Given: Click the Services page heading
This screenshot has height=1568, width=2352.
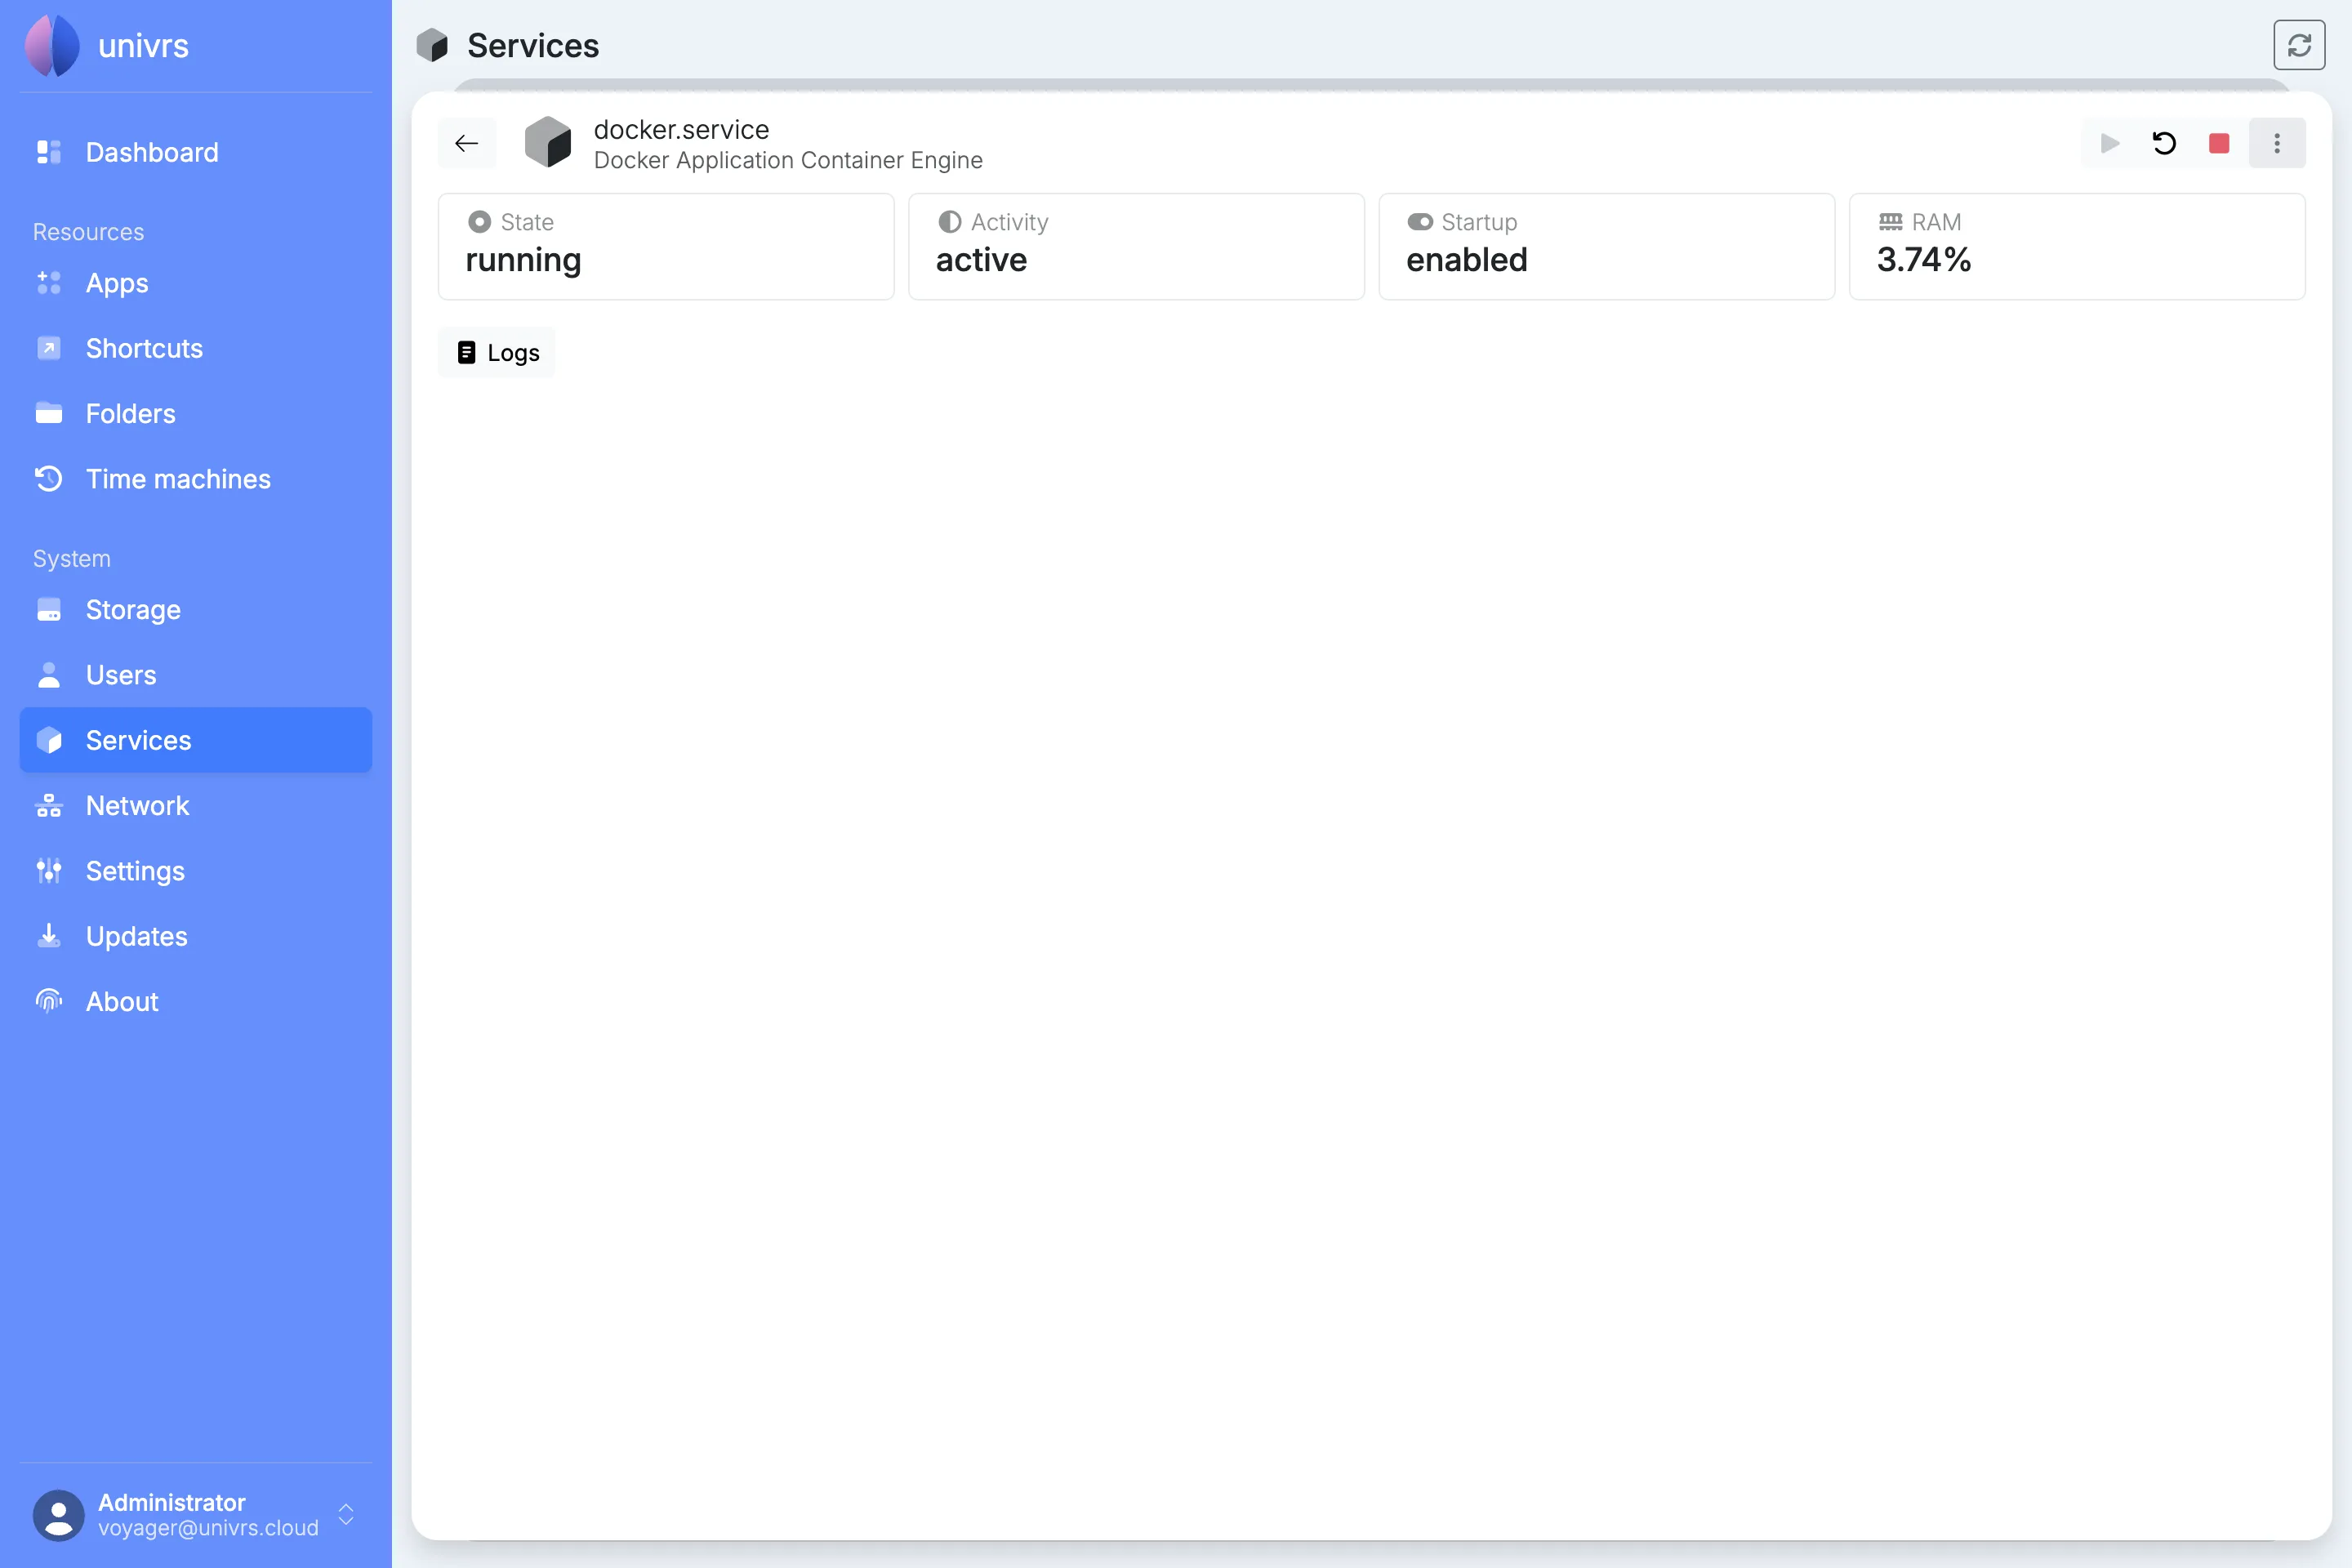Looking at the screenshot, I should coord(533,45).
